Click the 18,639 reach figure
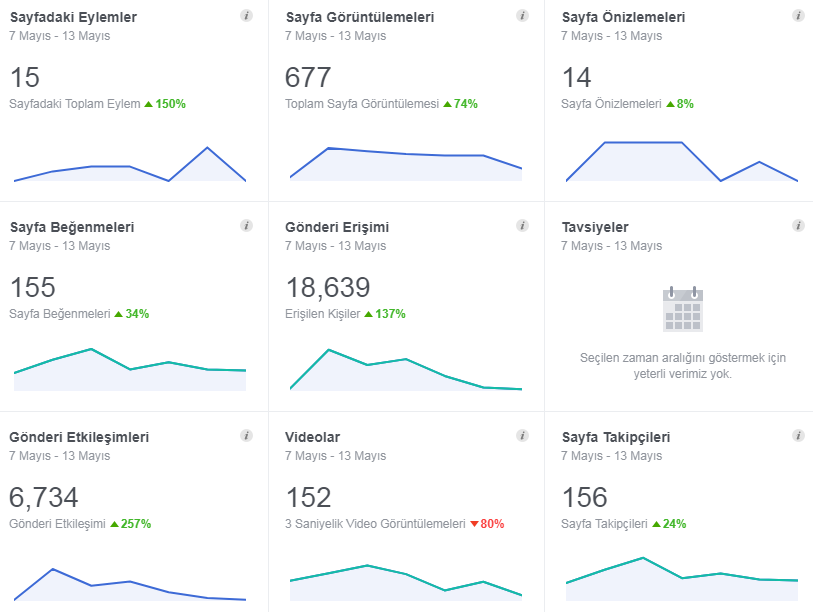Image resolution: width=813 pixels, height=612 pixels. (x=328, y=287)
